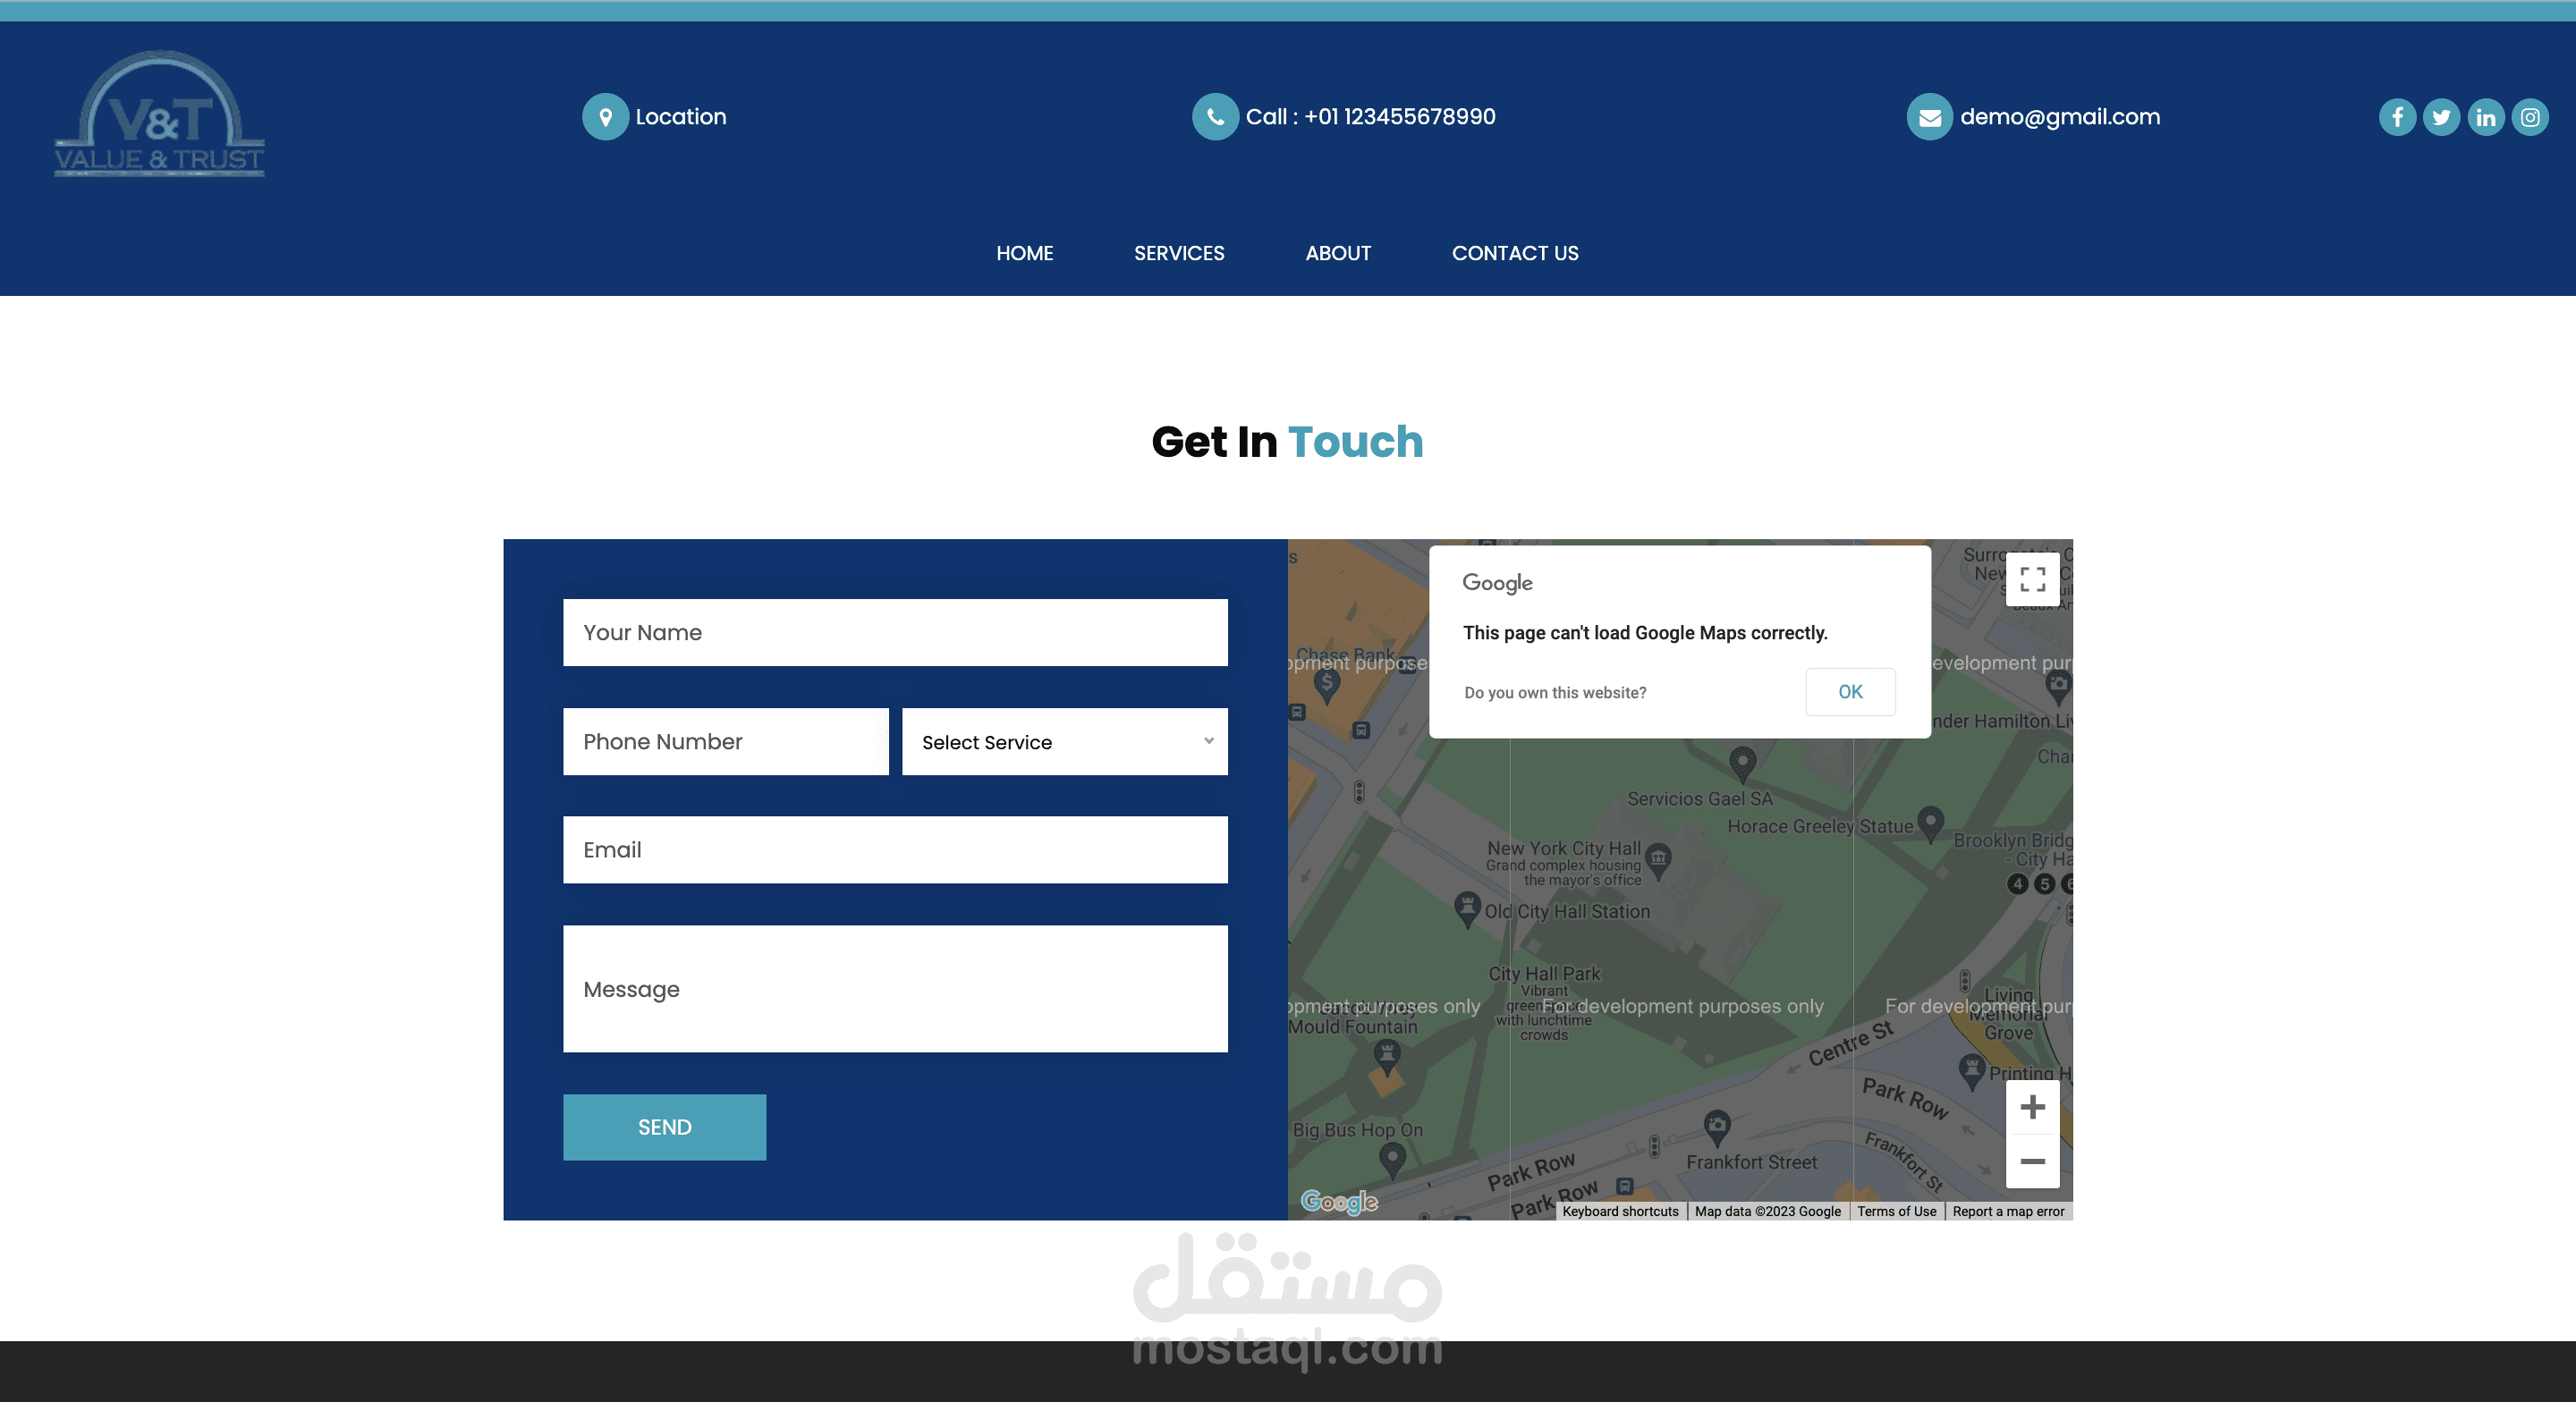This screenshot has height=1402, width=2576.
Task: Go to the HOME menu item
Action: [1024, 253]
